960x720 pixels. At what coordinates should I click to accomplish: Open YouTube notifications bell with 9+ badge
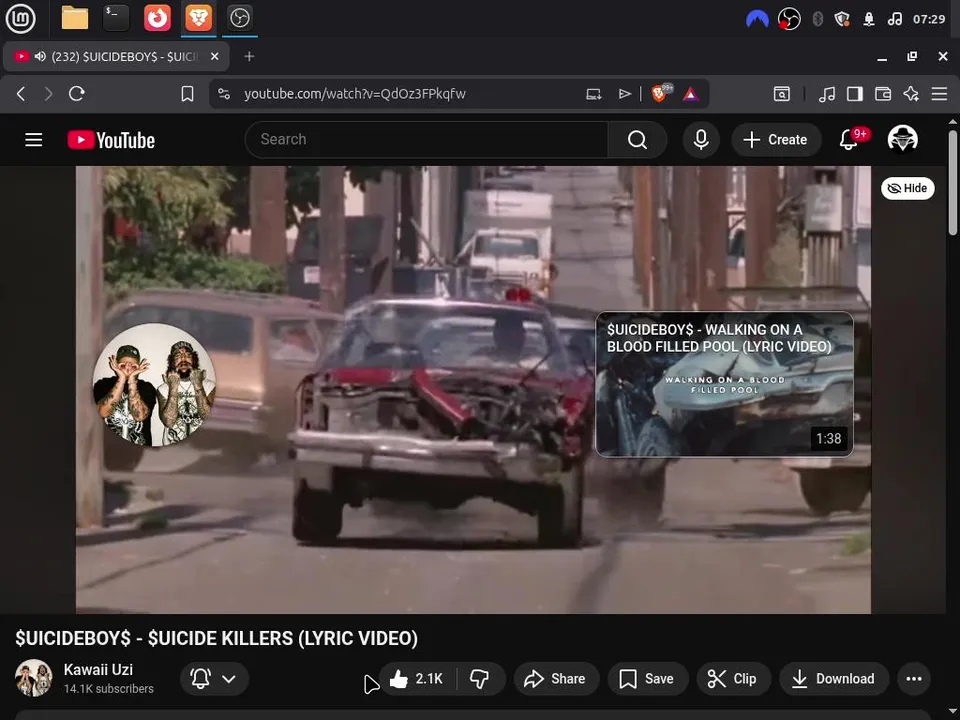tap(849, 140)
